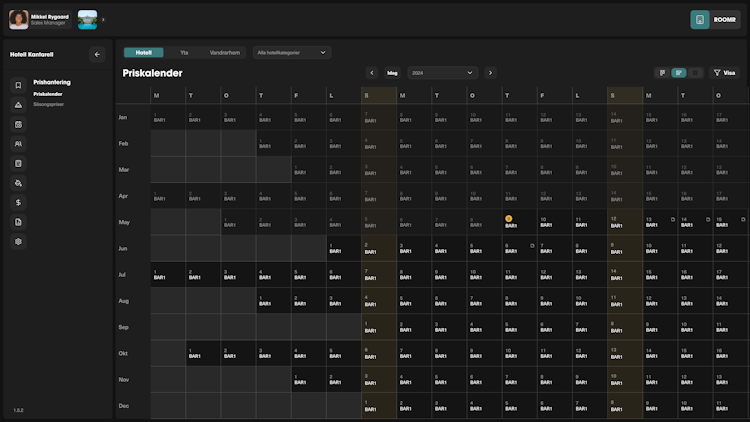750x422 pixels.
Task: Click the yellow marker on May 11
Action: tap(508, 218)
